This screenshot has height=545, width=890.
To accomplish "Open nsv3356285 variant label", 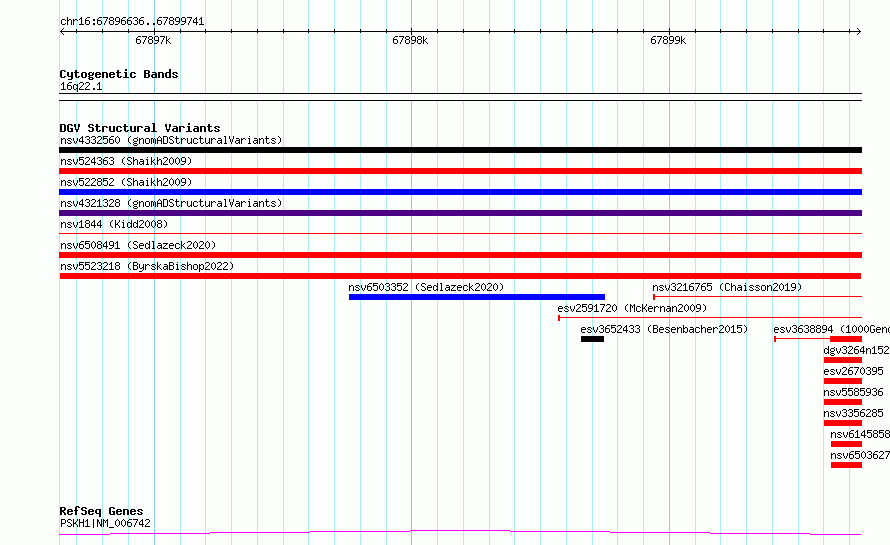I will [854, 413].
